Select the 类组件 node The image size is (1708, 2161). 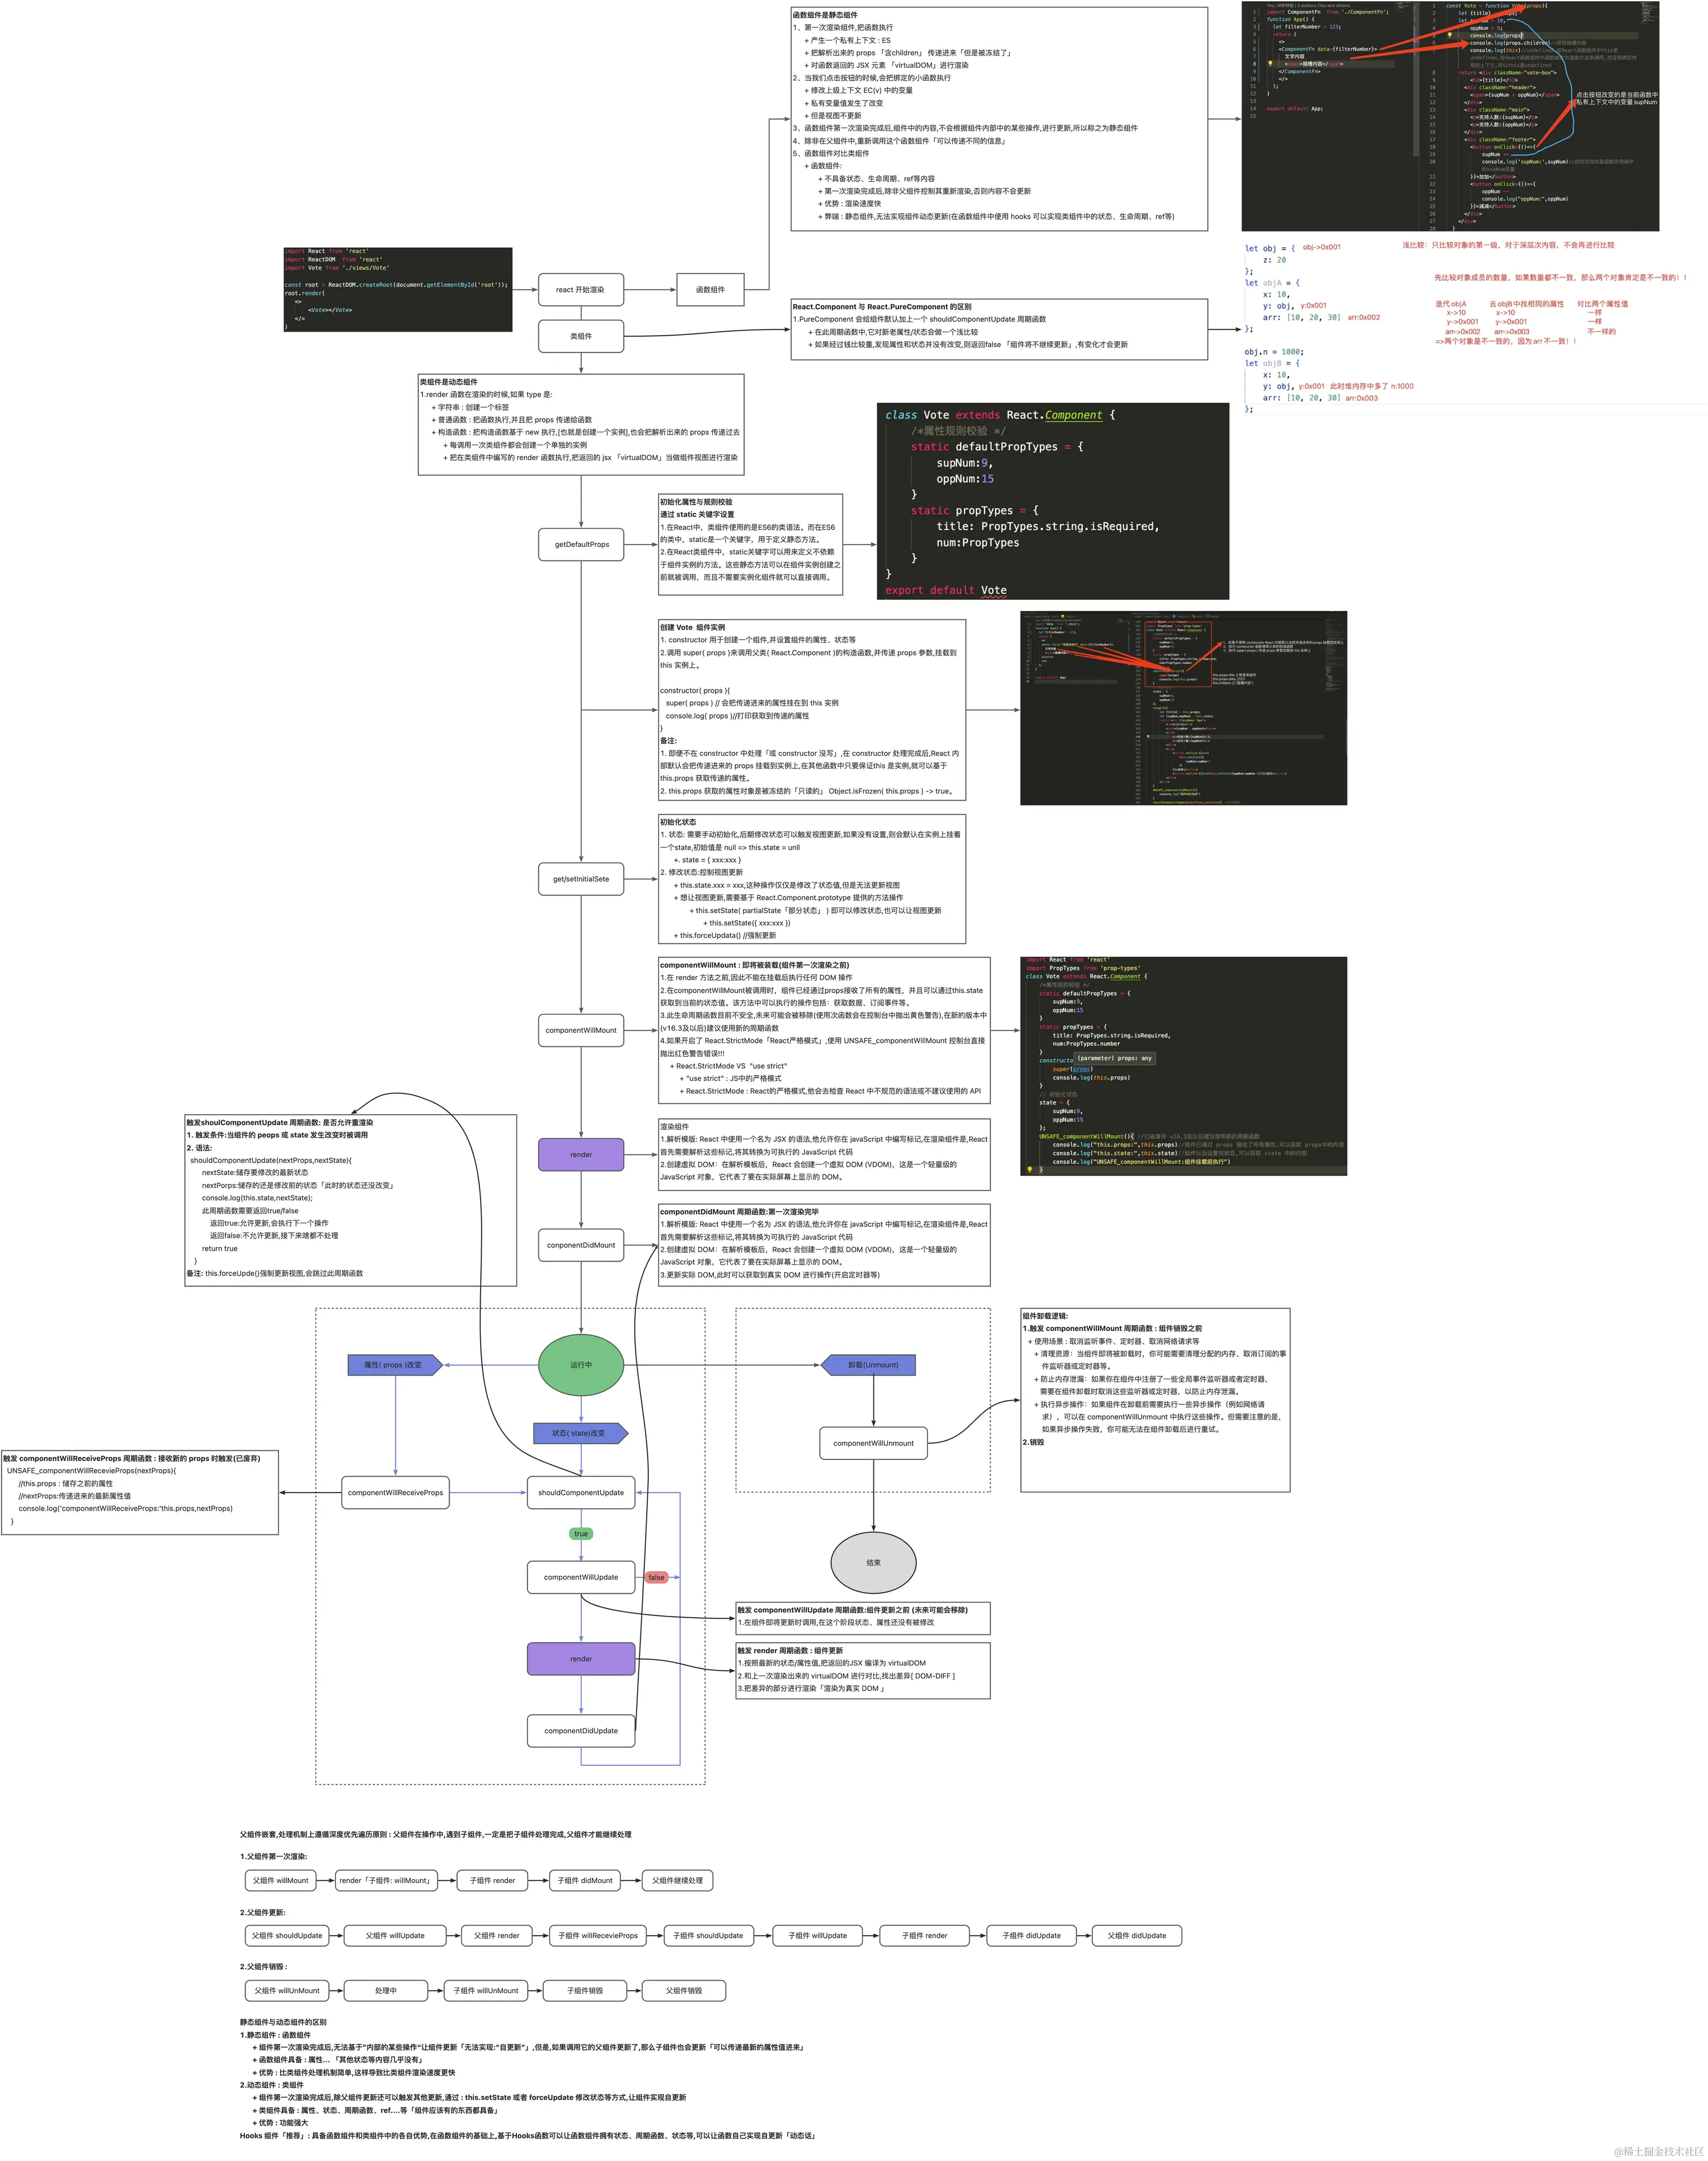click(x=580, y=336)
